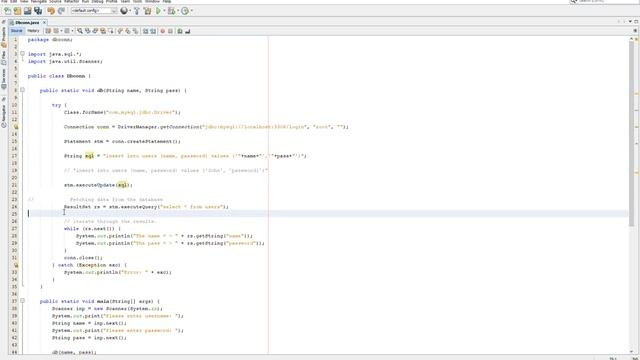Switch to History view
The image size is (640, 360).
pos(33,31)
